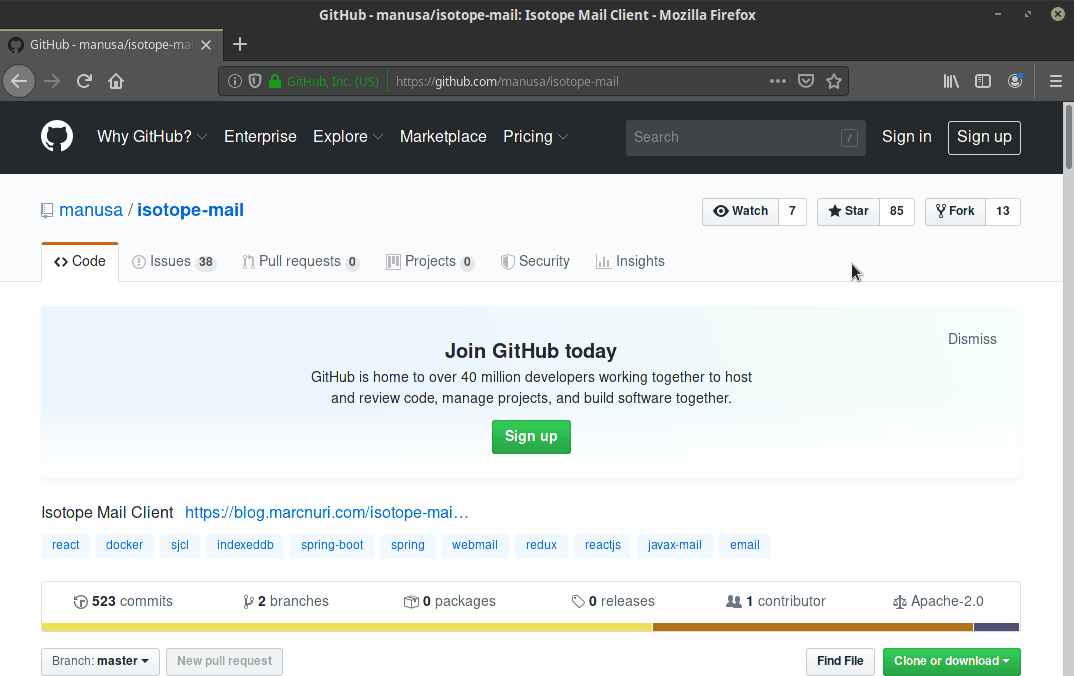
Task: Open the Insights tab
Action: 630,262
